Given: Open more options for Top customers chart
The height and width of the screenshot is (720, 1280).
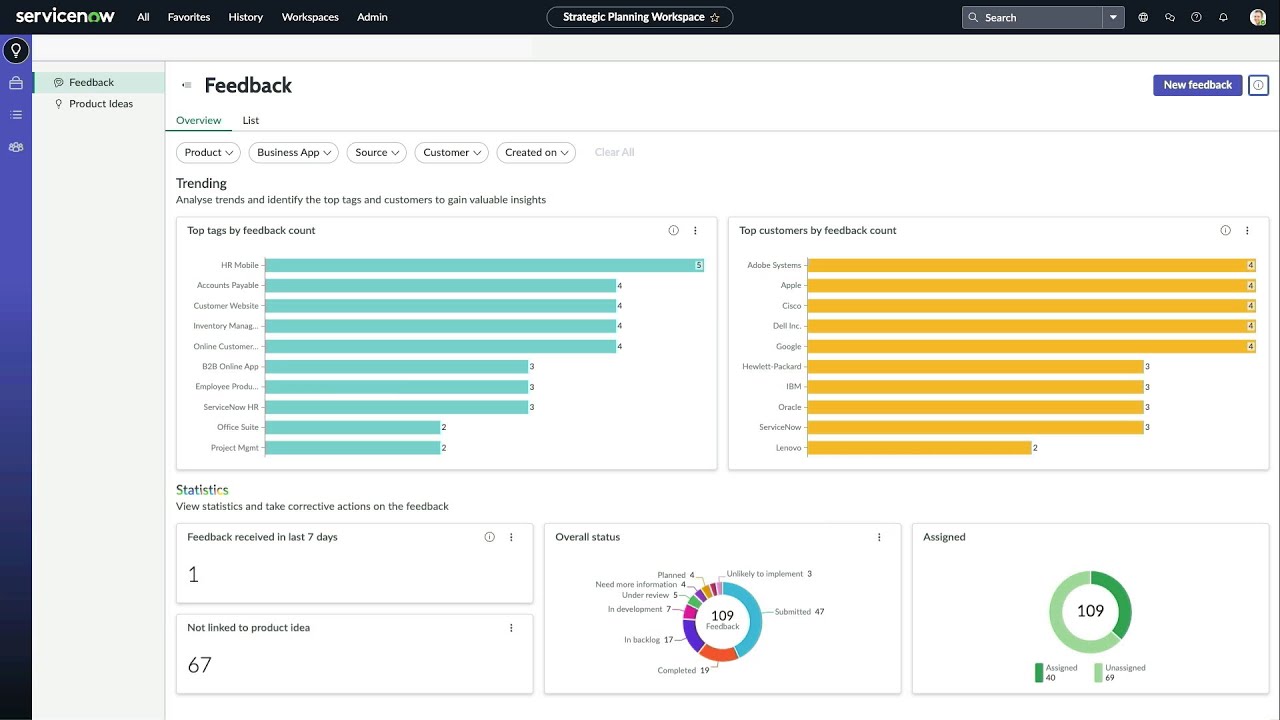Looking at the screenshot, I should (1247, 230).
